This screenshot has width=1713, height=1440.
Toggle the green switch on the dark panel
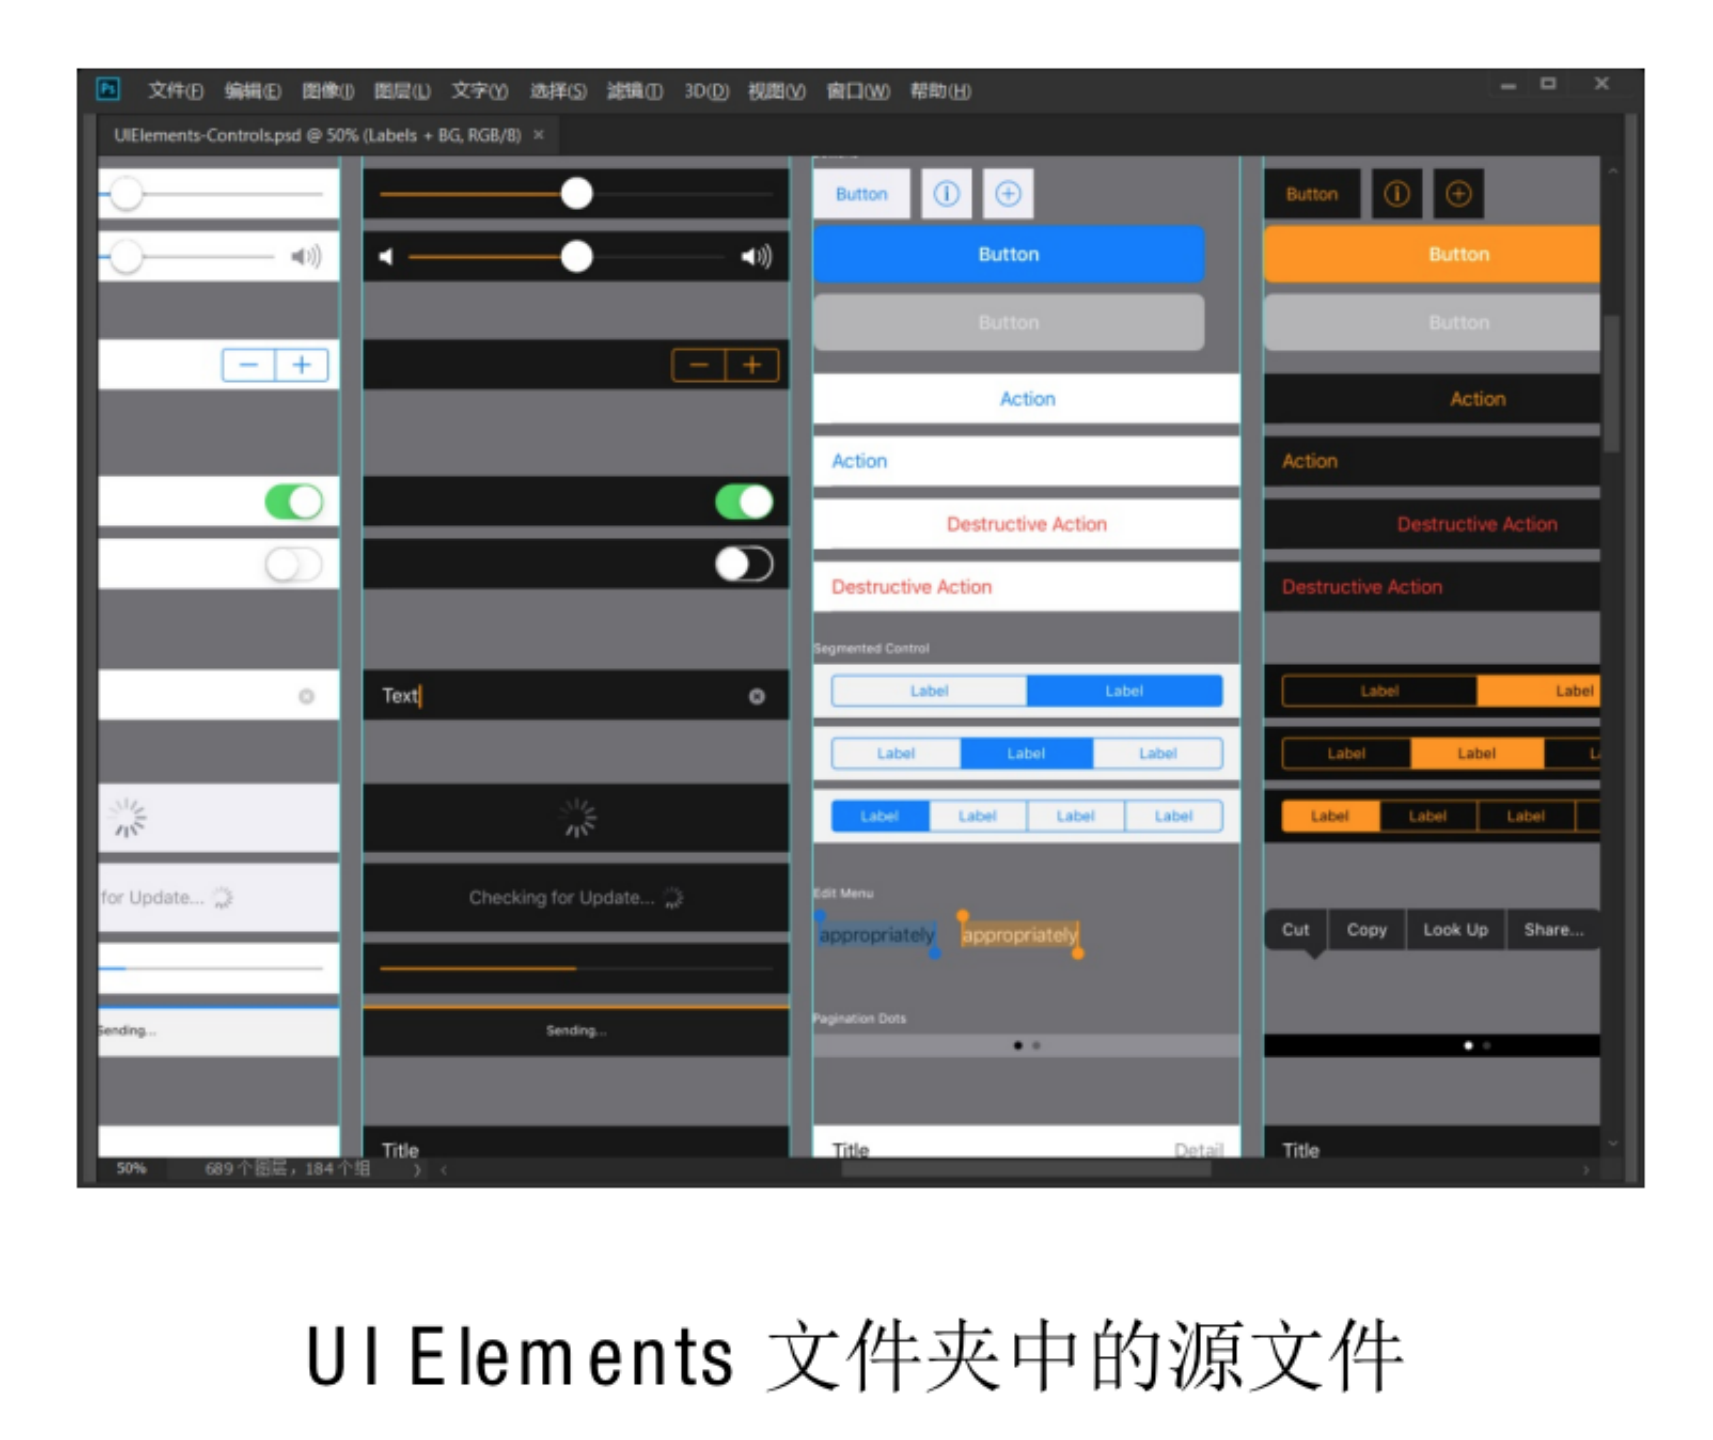coord(744,502)
